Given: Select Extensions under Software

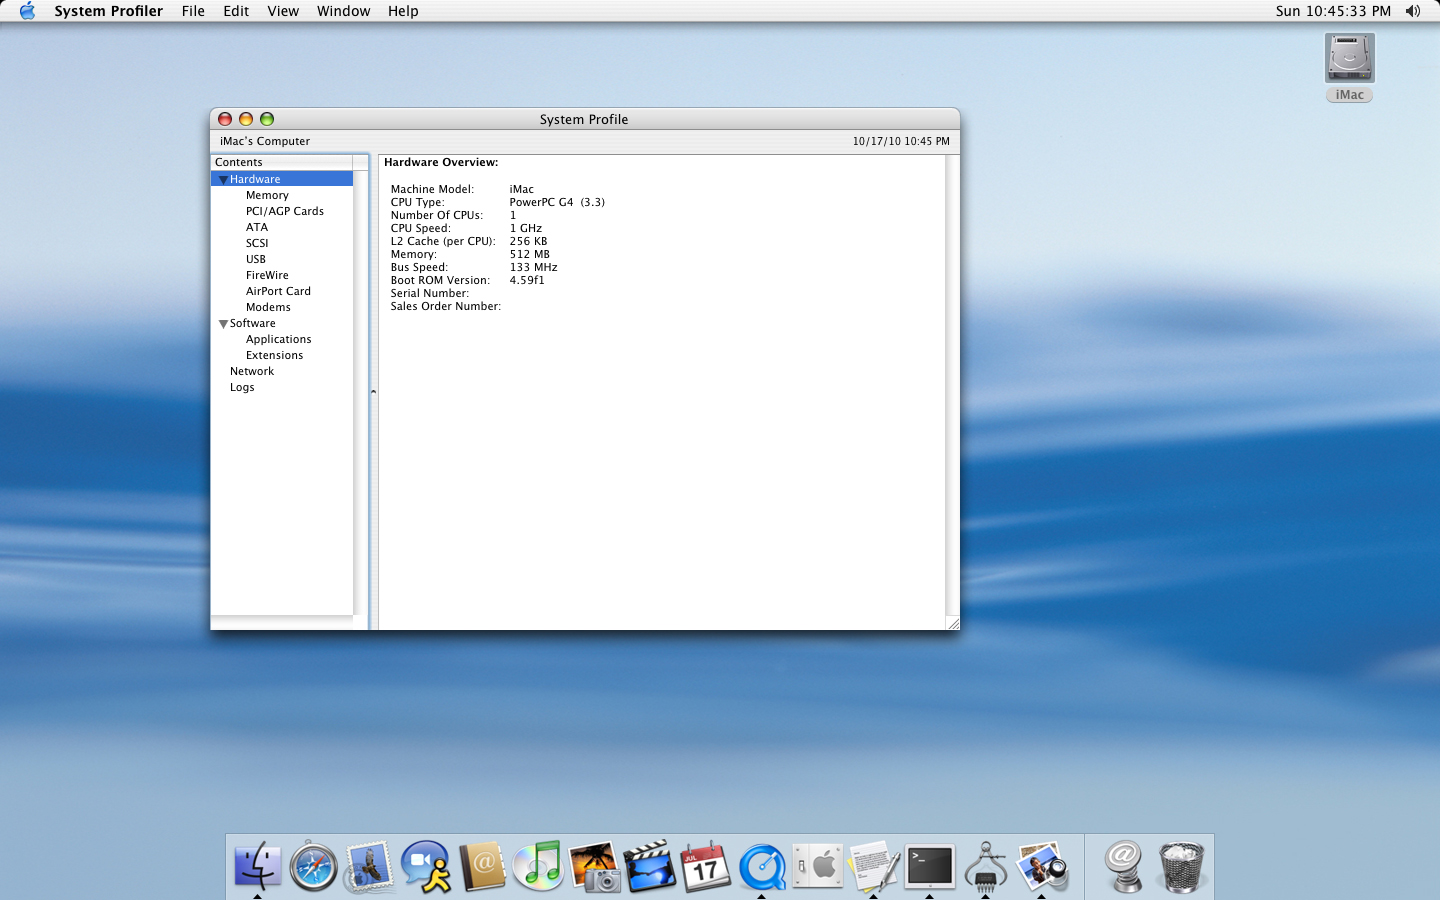Looking at the screenshot, I should [274, 355].
